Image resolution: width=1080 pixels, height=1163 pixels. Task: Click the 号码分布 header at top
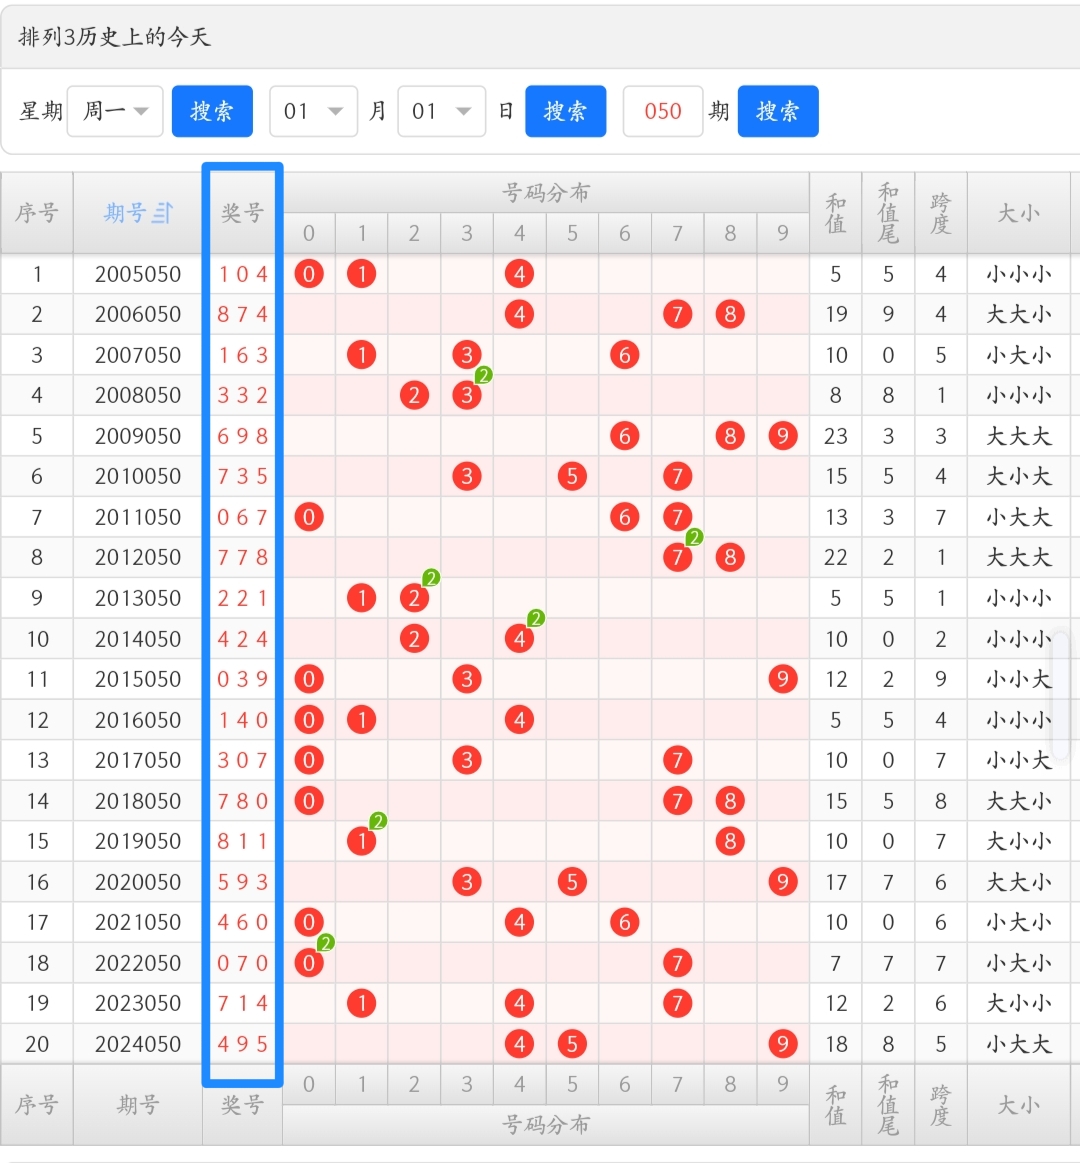546,193
